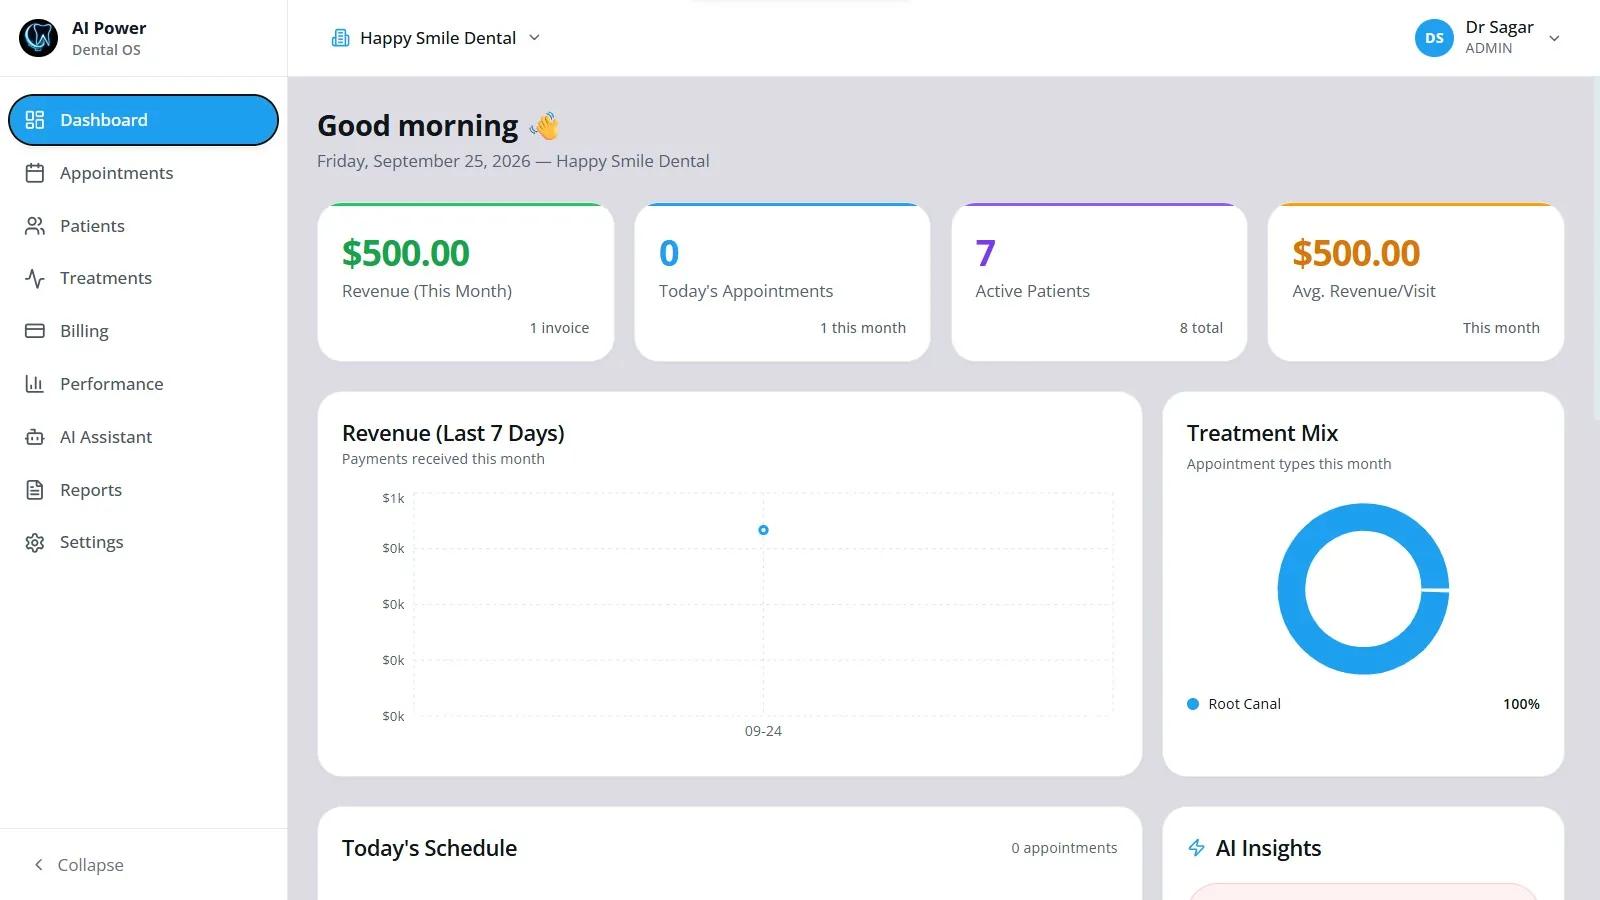This screenshot has width=1600, height=900.
Task: Go to the Patients page
Action: (143, 226)
